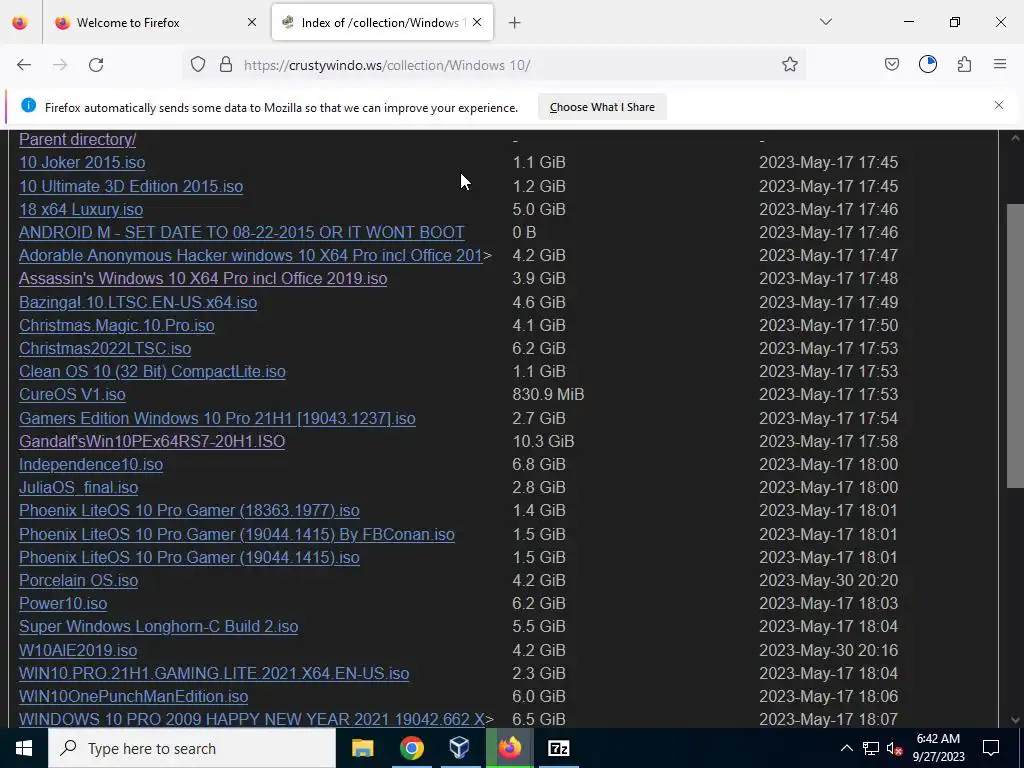Open the Firefox application menu
Viewport: 1024px width, 768px height.
pyautogui.click(x=1000, y=65)
